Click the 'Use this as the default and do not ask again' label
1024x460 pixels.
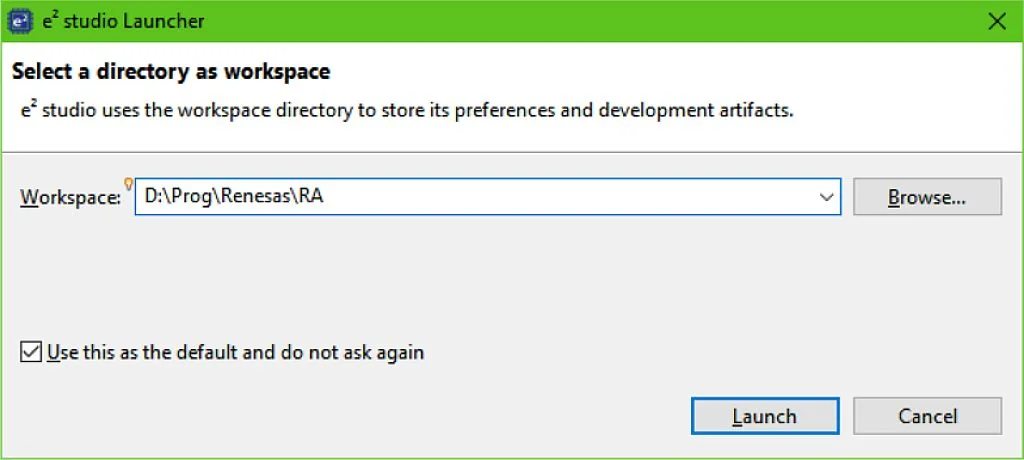tap(236, 352)
